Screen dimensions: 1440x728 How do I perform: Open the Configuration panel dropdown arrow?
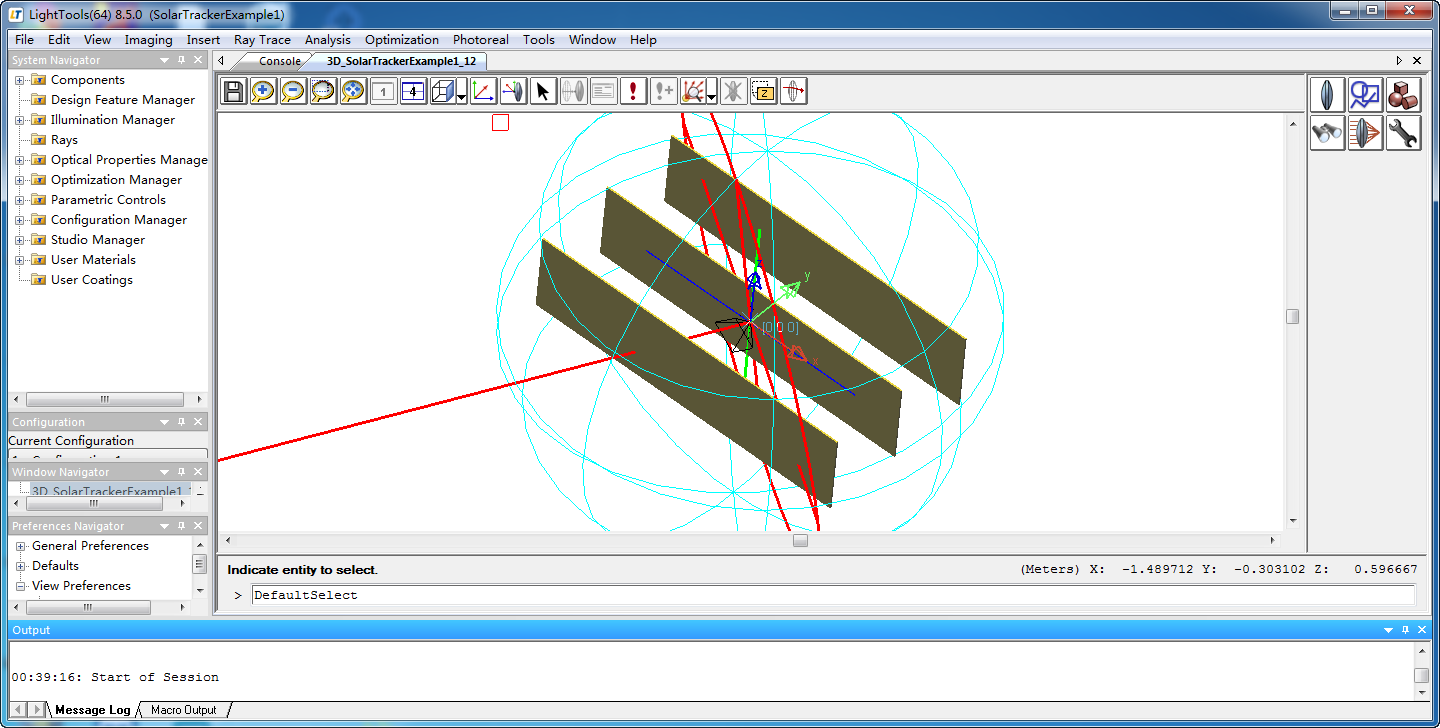click(165, 422)
